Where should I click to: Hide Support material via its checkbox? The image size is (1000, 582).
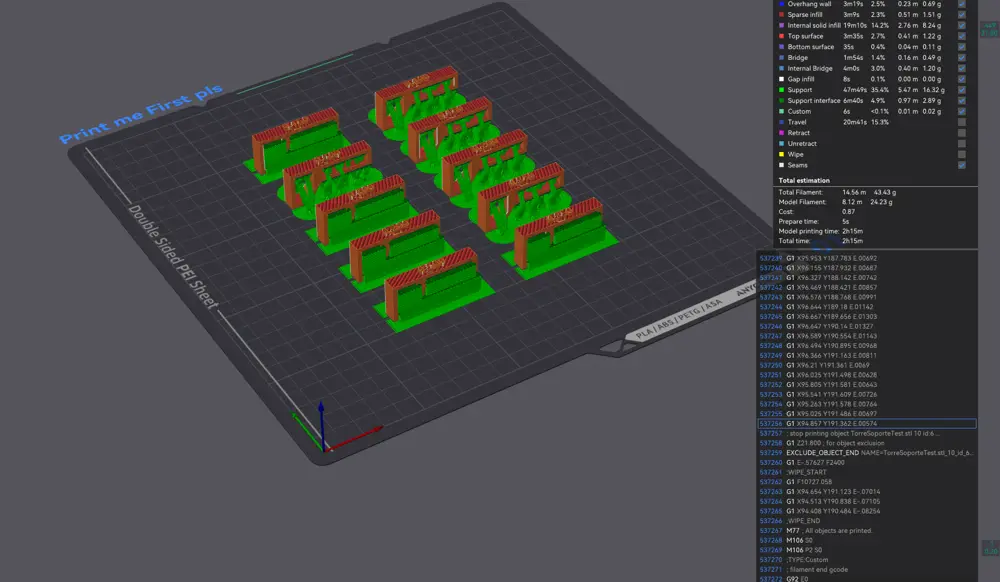tap(961, 90)
